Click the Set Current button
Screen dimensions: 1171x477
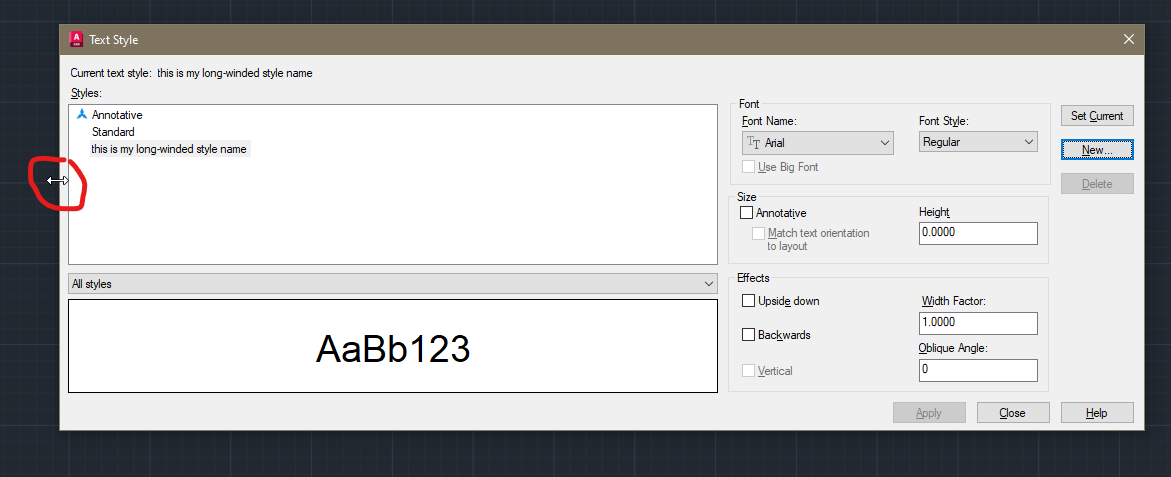pos(1097,116)
